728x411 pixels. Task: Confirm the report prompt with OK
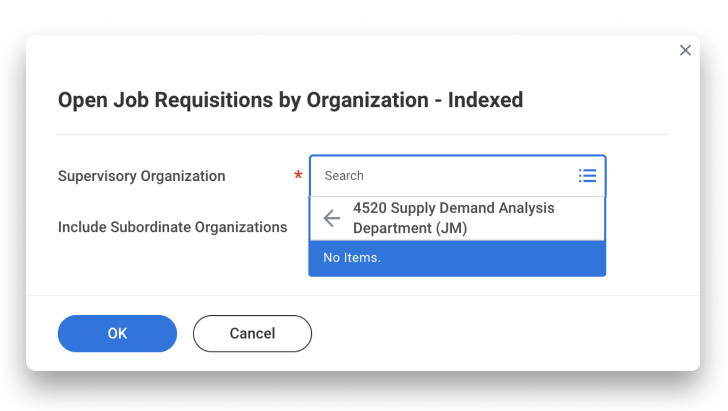coord(117,334)
